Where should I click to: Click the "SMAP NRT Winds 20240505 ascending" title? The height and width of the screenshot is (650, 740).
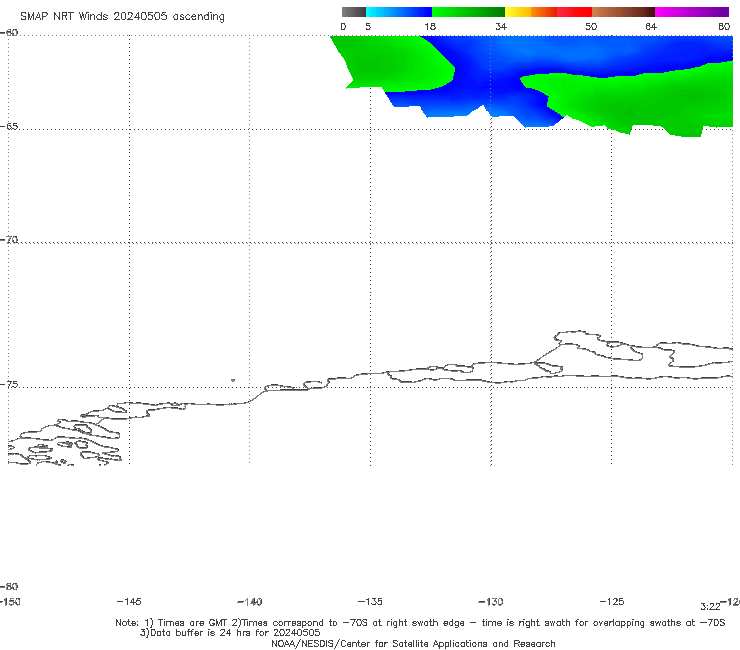pos(122,16)
